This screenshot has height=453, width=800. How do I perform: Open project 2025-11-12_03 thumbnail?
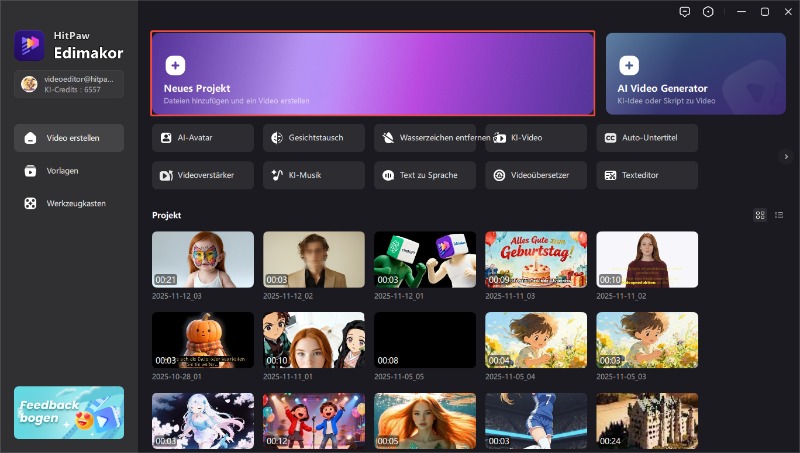pyautogui.click(x=203, y=260)
